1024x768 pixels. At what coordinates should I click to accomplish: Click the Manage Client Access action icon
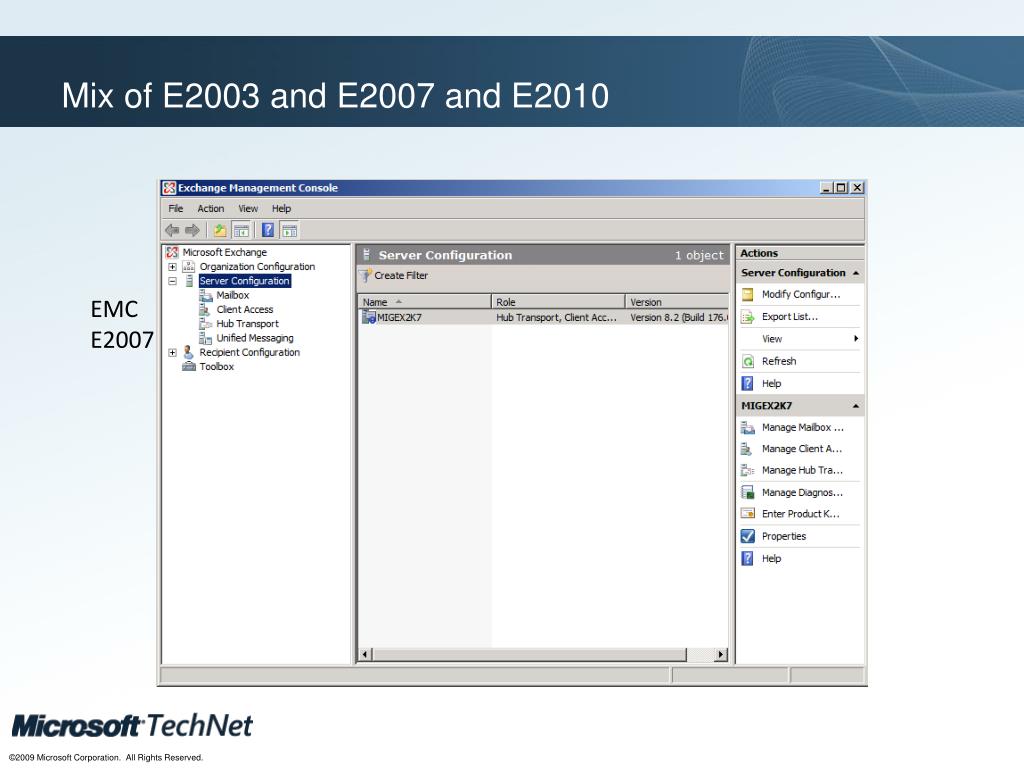[x=746, y=449]
